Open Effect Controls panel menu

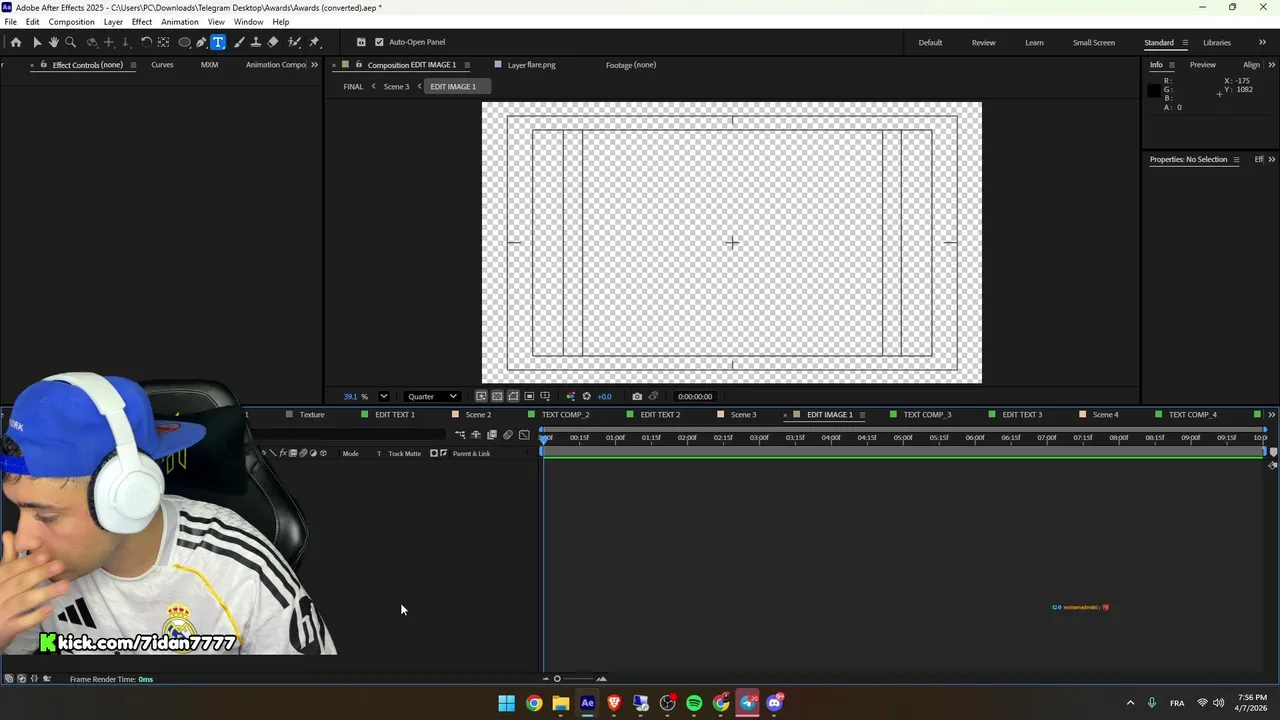133,65
